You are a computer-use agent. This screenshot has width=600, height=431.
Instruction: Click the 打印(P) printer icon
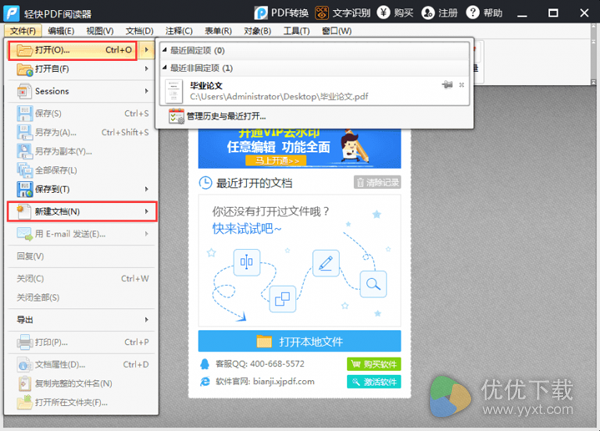click(x=24, y=342)
